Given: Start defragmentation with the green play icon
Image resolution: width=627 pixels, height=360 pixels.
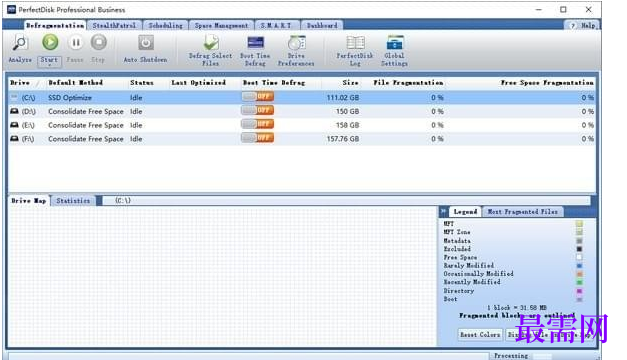Looking at the screenshot, I should (x=50, y=42).
